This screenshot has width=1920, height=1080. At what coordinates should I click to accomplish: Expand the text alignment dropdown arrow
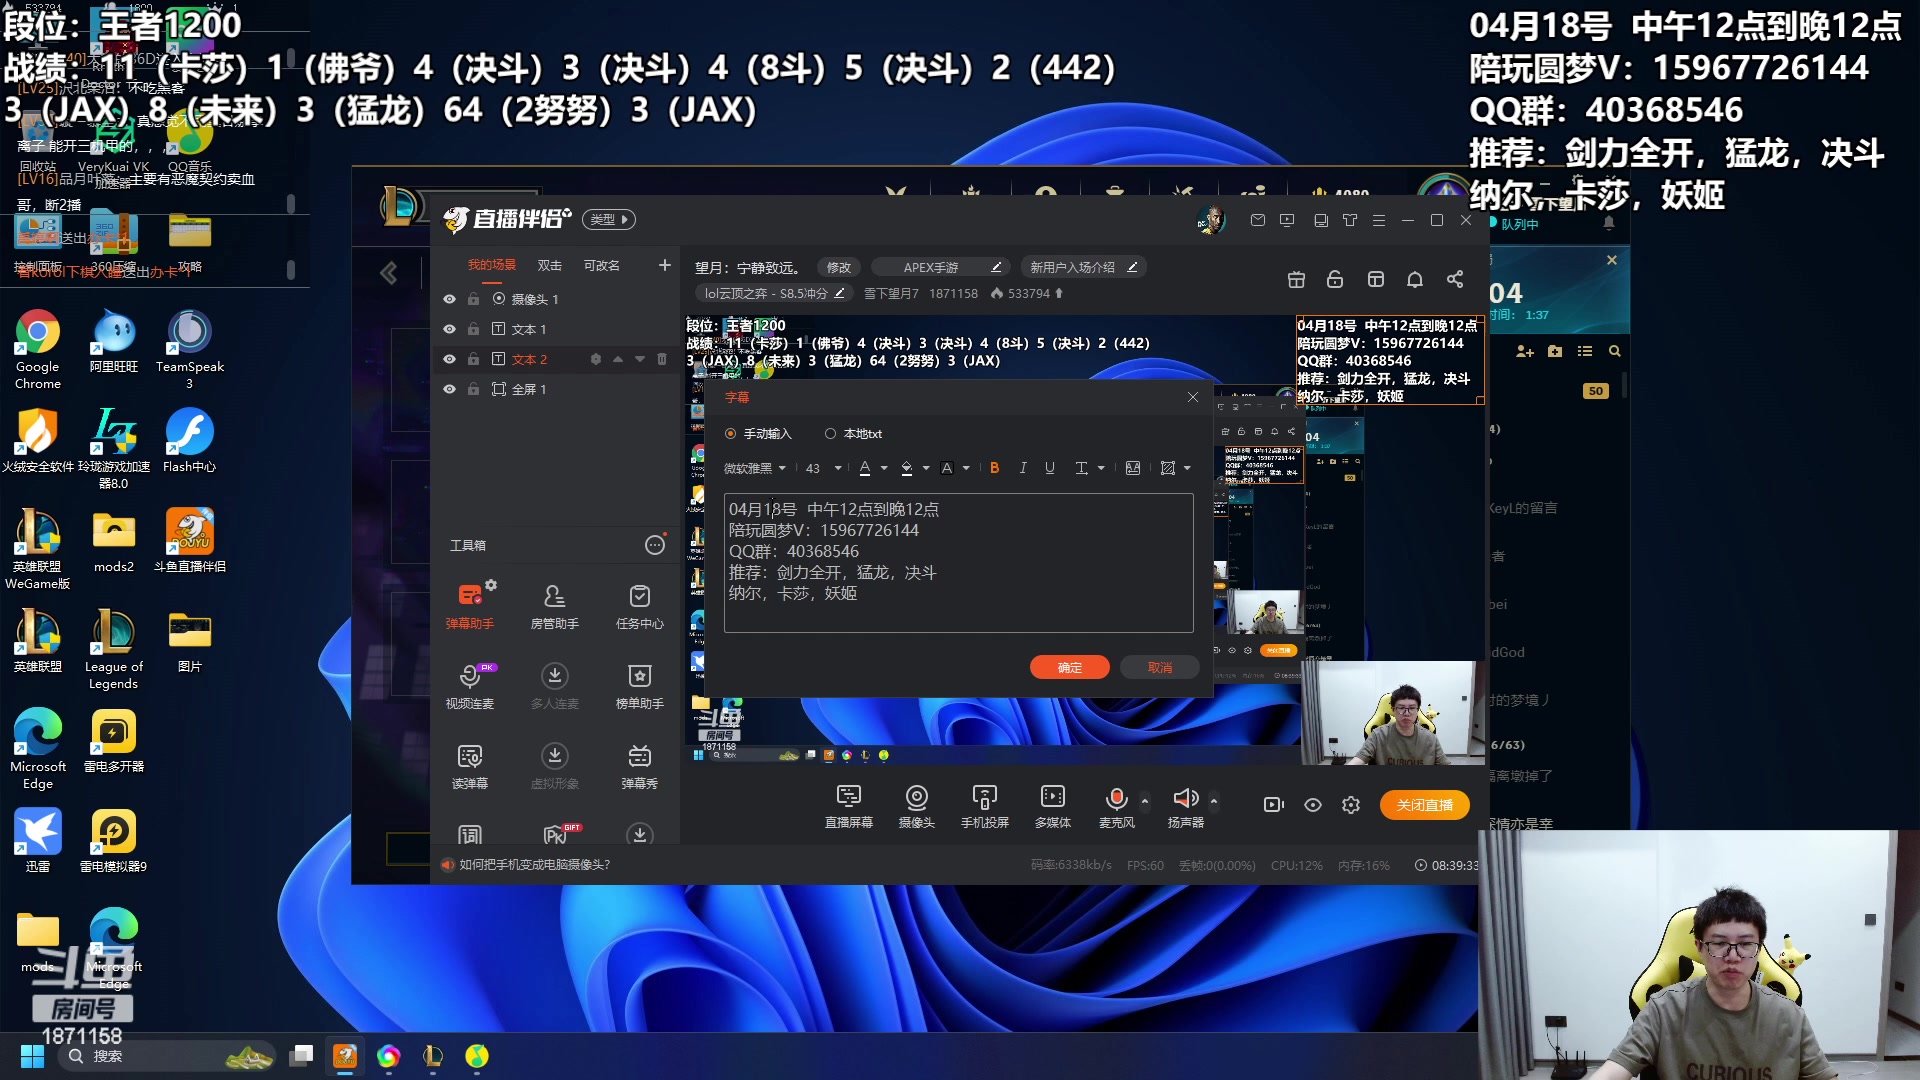[1101, 468]
